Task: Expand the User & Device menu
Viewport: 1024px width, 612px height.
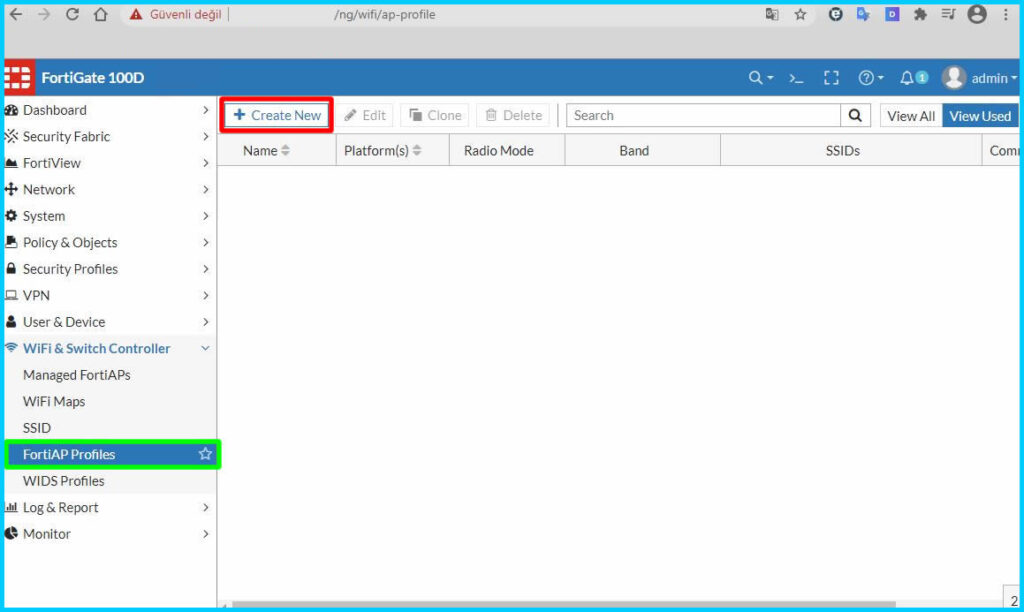Action: pyautogui.click(x=110, y=321)
